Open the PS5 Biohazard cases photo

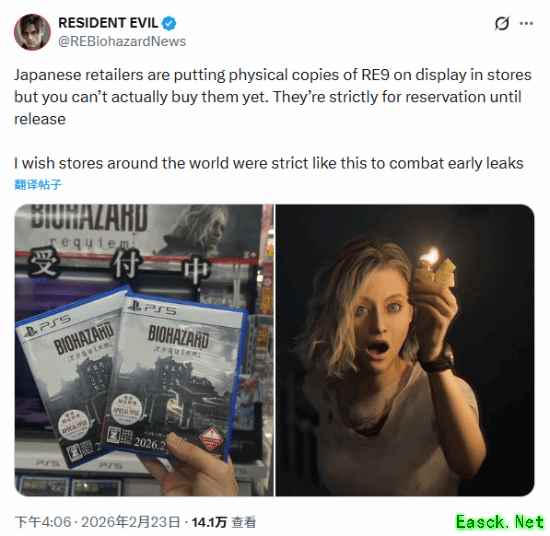click(144, 350)
